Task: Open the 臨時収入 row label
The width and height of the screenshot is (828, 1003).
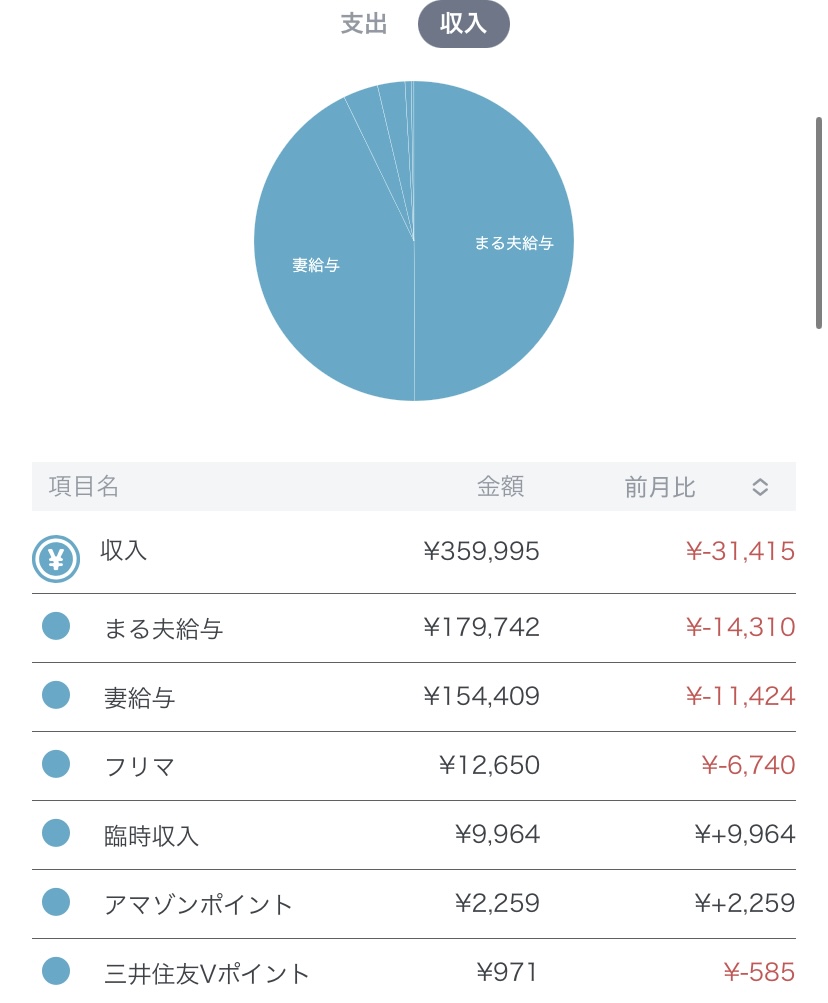Action: (x=152, y=835)
